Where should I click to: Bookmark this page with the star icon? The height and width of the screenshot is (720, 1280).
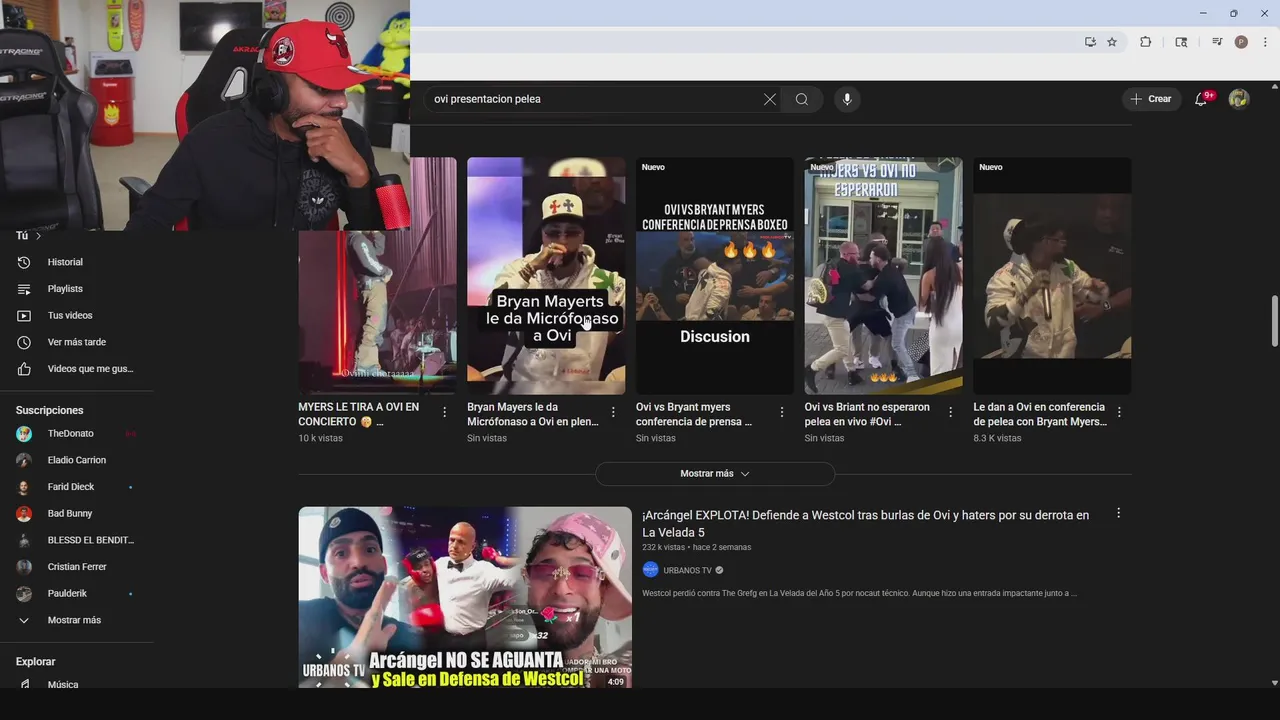click(1112, 42)
